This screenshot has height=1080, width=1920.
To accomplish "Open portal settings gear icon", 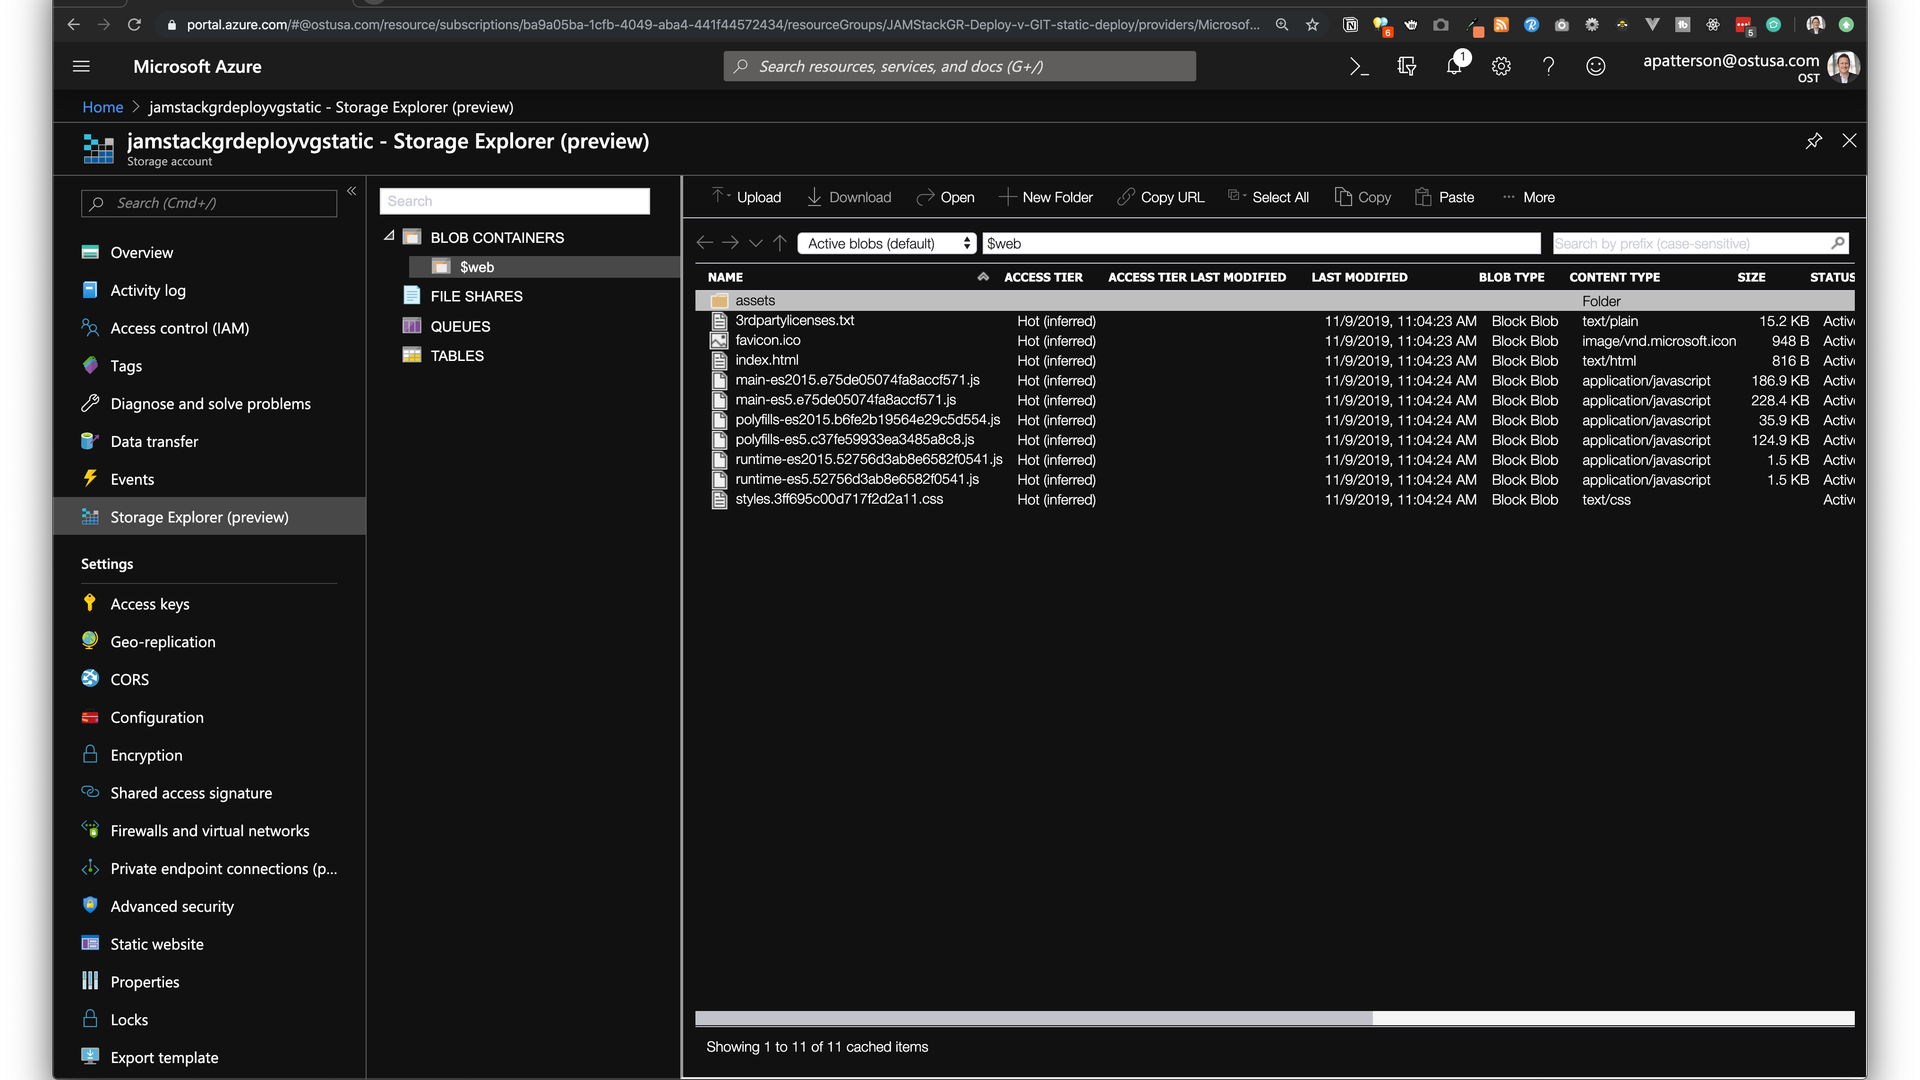I will [1501, 67].
